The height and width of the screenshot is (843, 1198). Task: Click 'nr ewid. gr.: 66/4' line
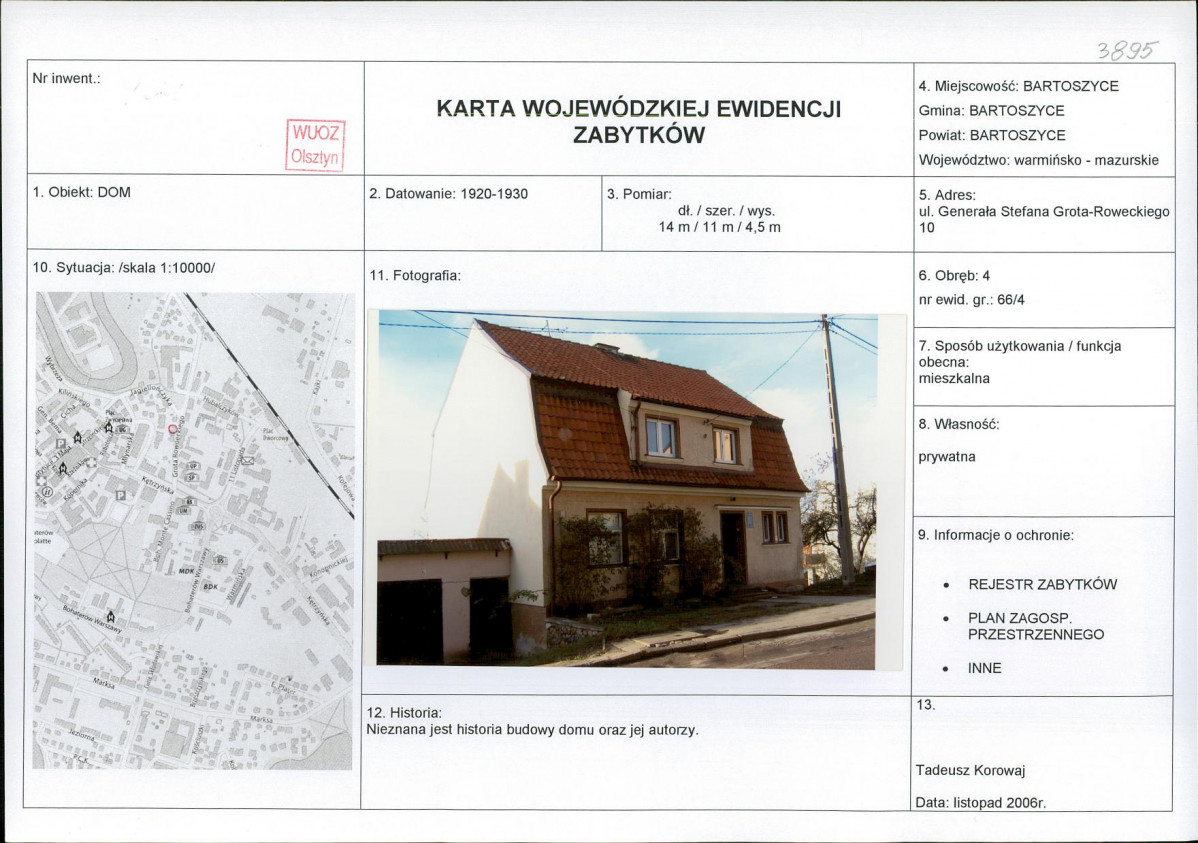tap(971, 300)
